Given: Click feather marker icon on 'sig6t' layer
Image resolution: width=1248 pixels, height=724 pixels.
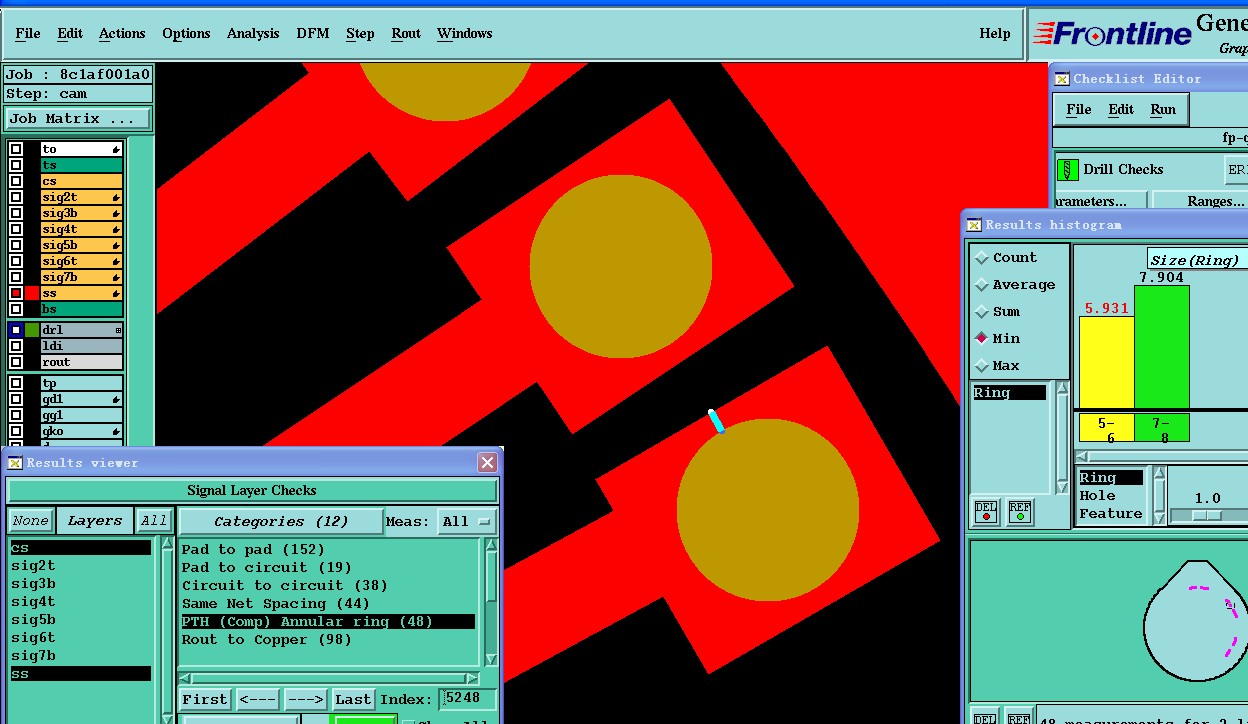Looking at the screenshot, I should [x=116, y=261].
